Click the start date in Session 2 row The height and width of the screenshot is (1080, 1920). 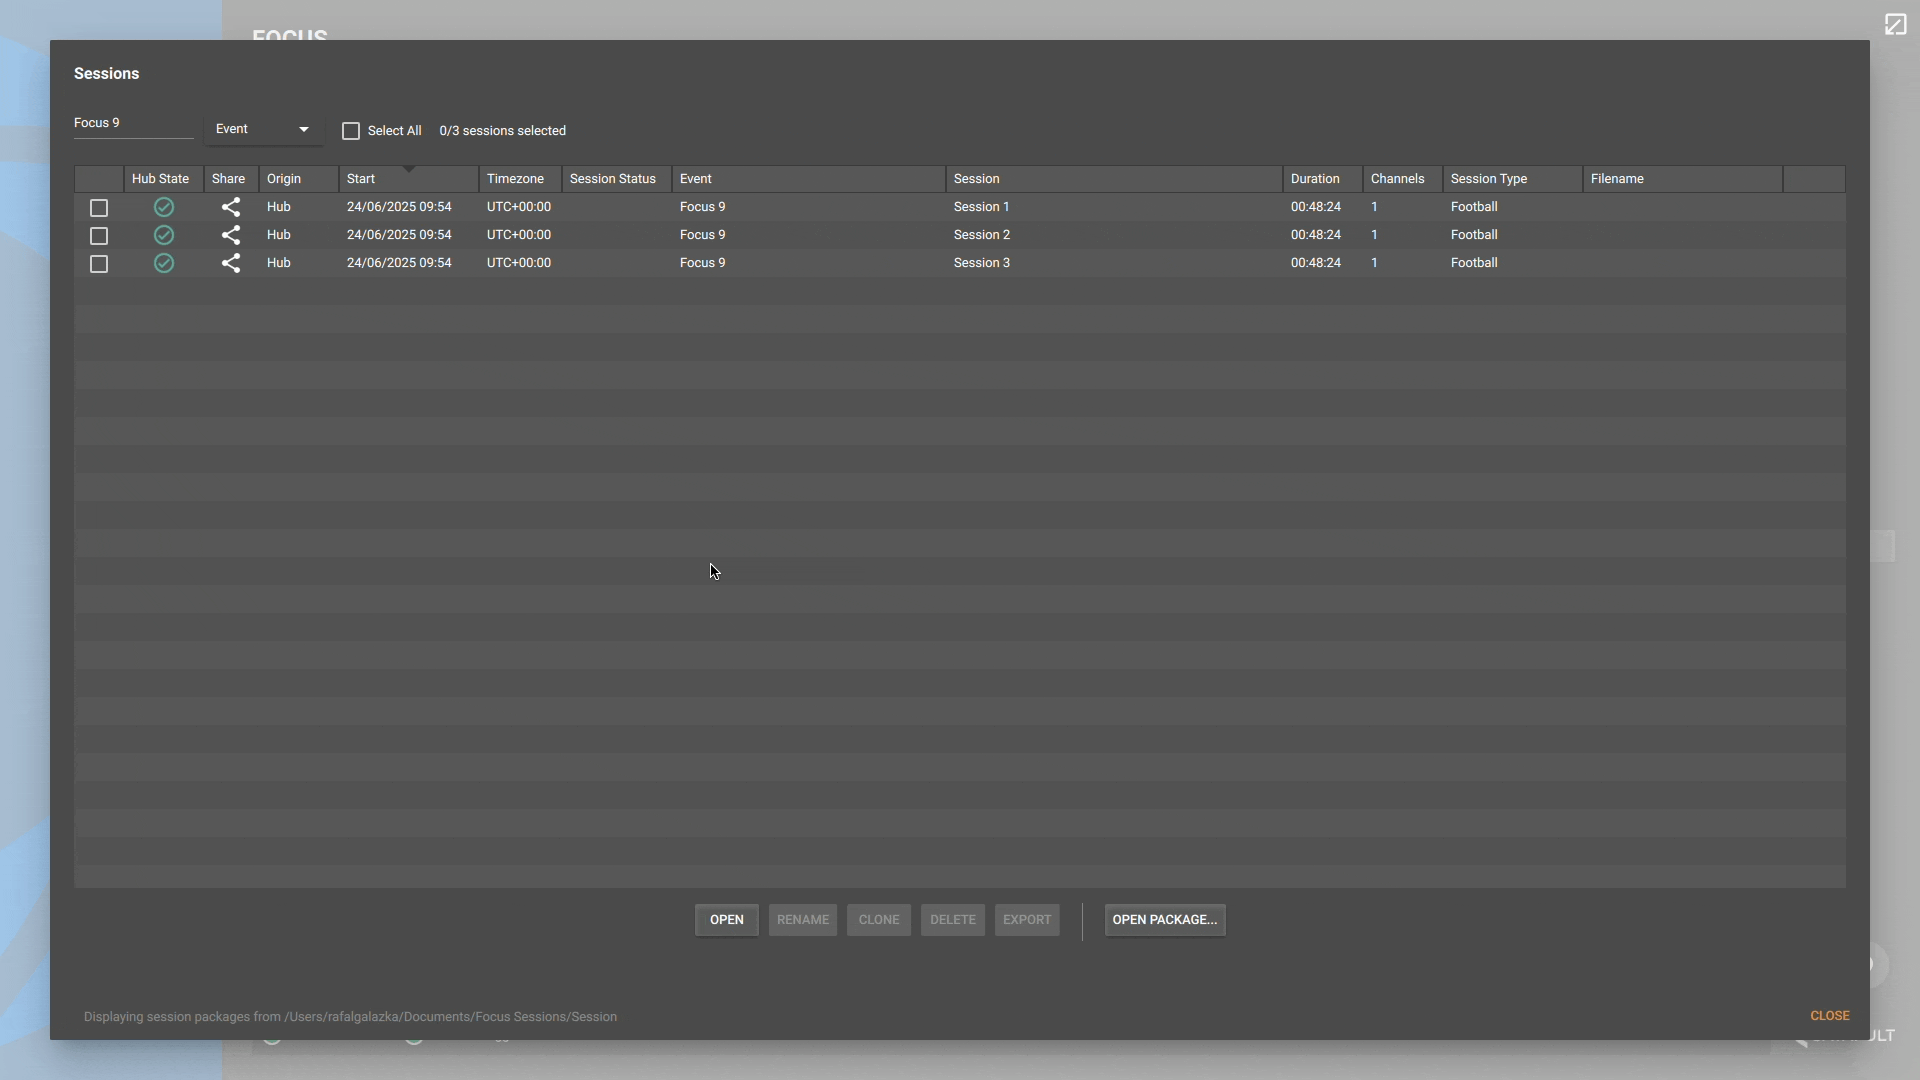pyautogui.click(x=399, y=235)
